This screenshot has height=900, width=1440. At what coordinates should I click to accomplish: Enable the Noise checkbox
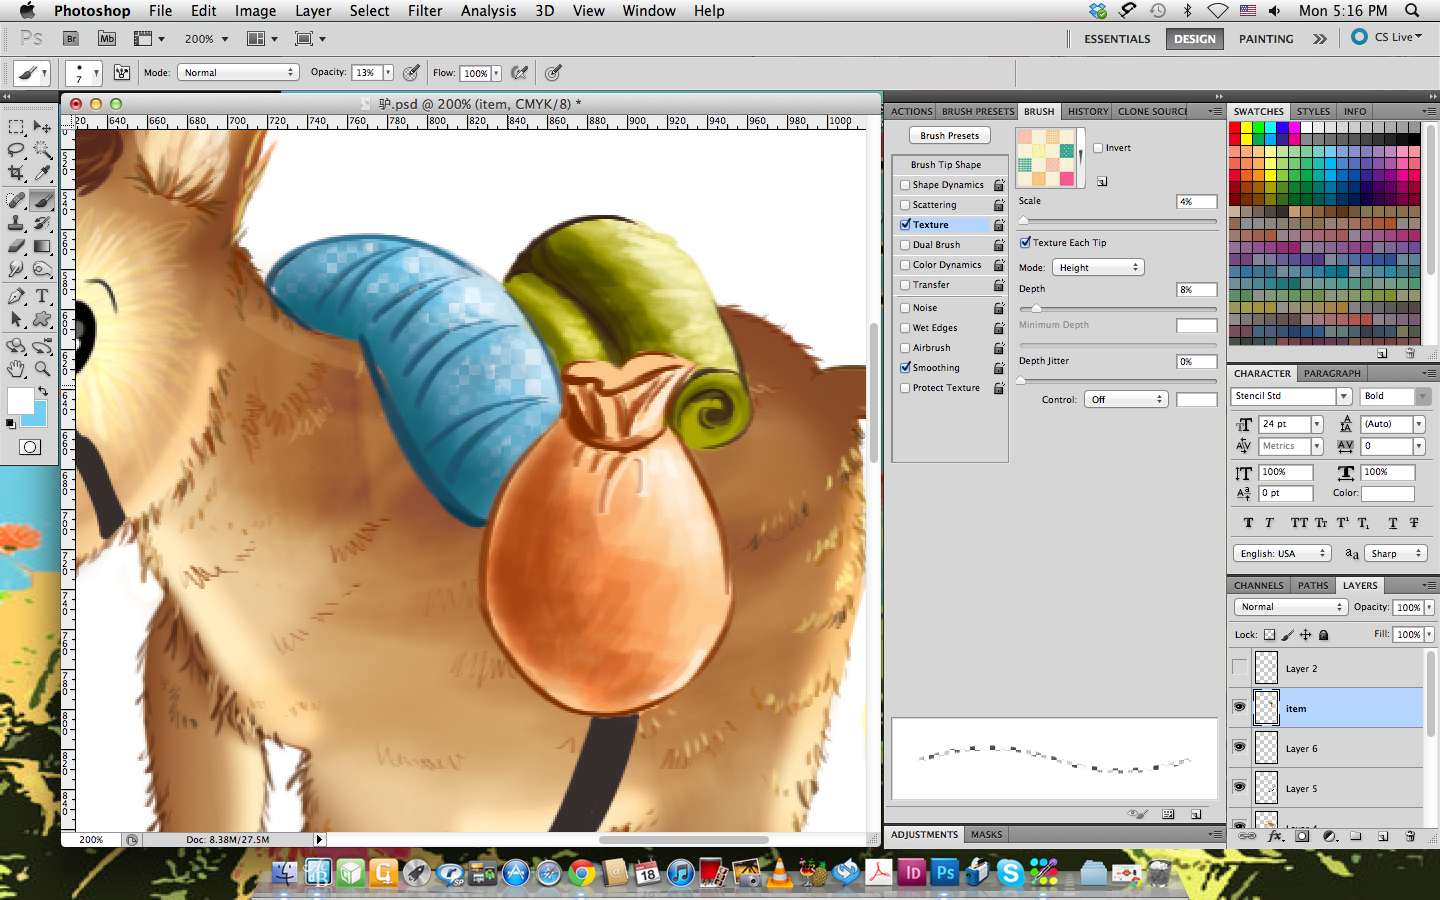[x=905, y=308]
